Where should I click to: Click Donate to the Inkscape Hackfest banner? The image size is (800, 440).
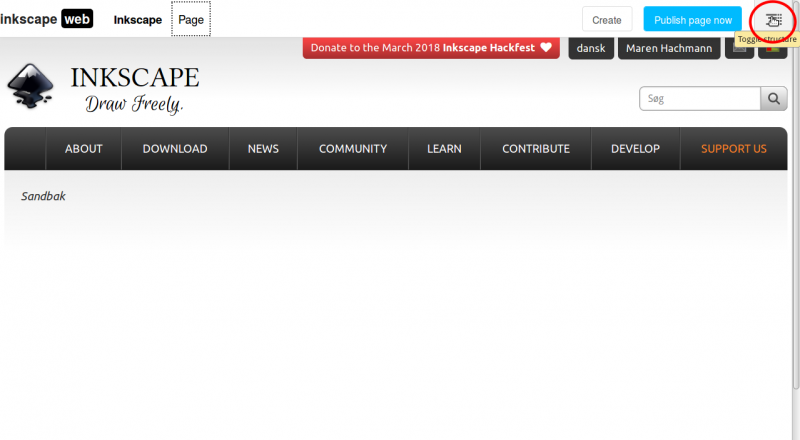pos(431,47)
